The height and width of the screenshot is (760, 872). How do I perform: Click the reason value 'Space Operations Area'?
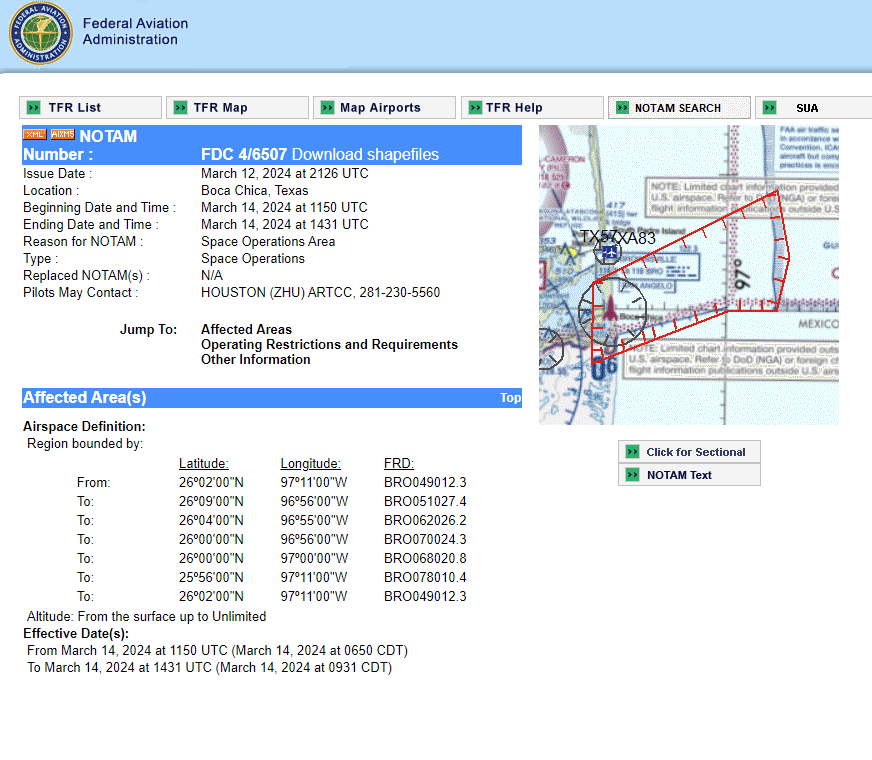(268, 241)
